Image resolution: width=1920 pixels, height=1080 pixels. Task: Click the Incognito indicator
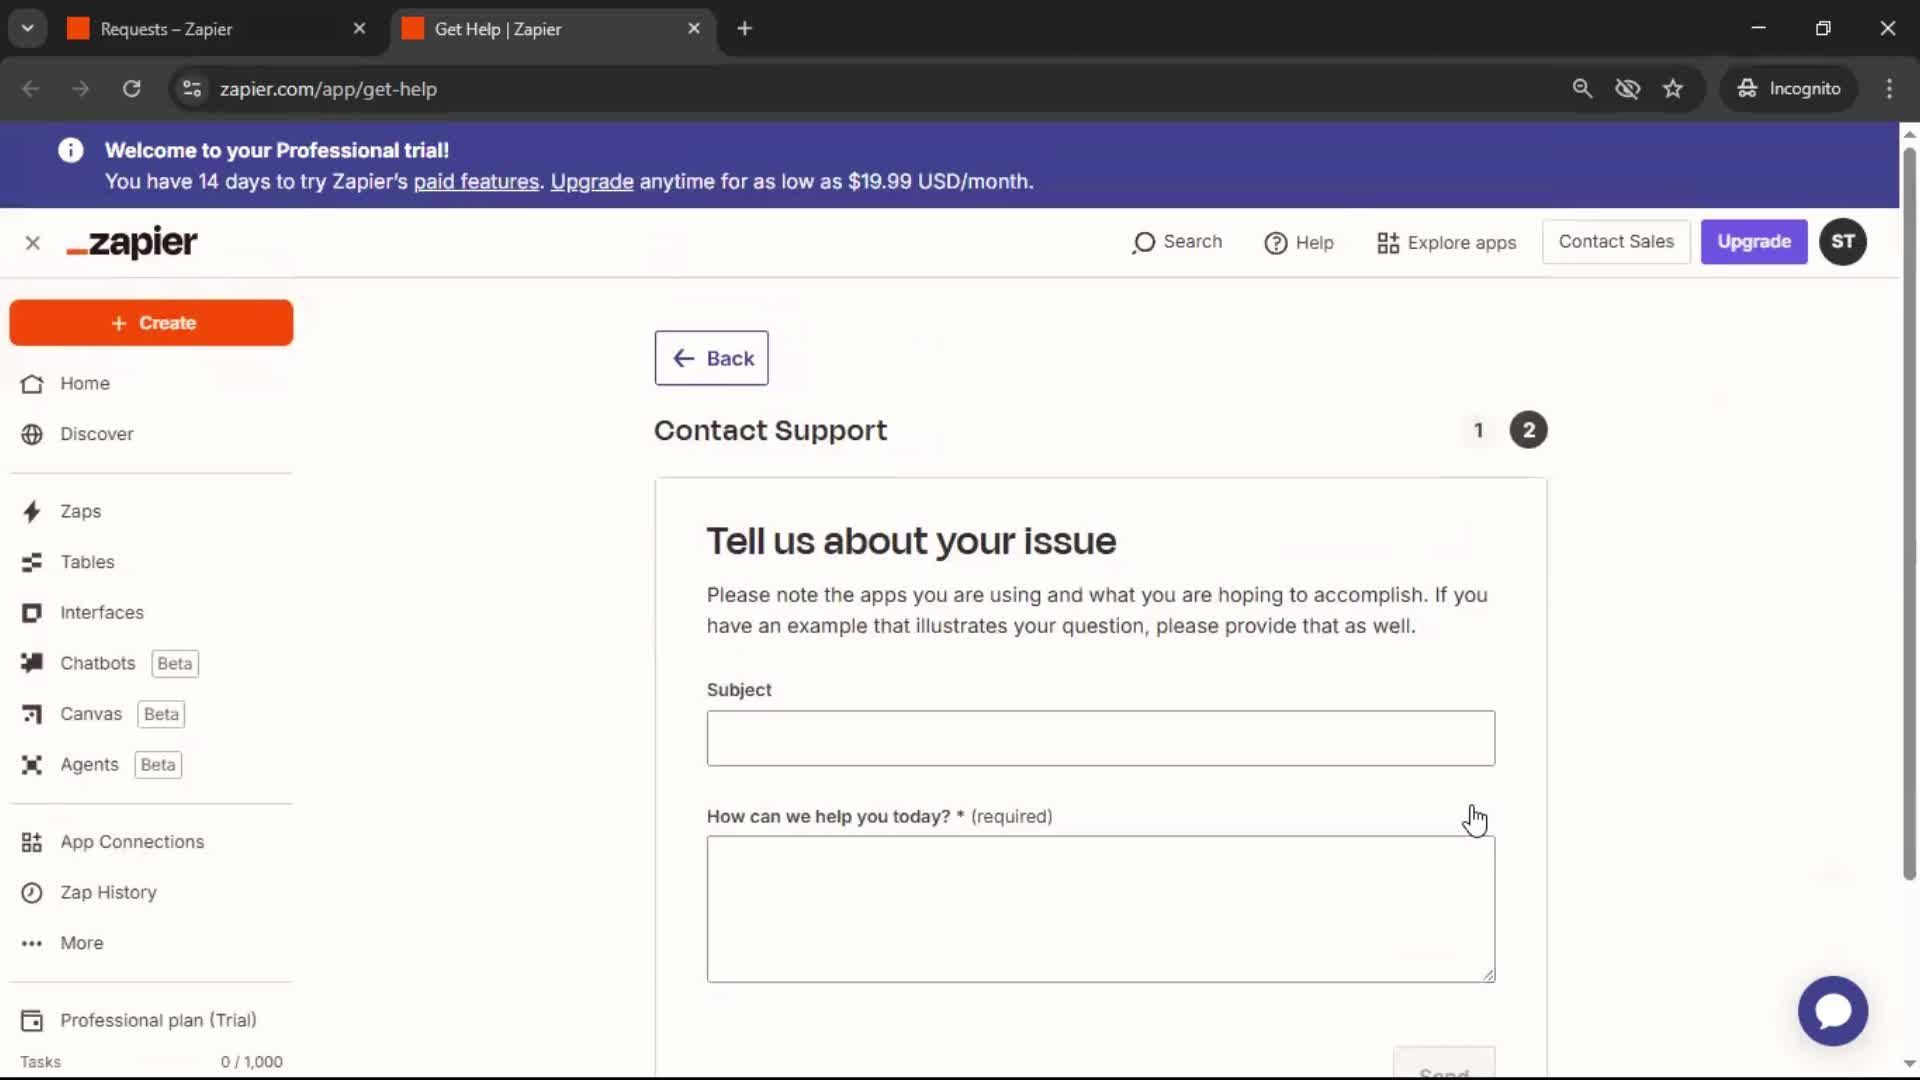(x=1788, y=89)
